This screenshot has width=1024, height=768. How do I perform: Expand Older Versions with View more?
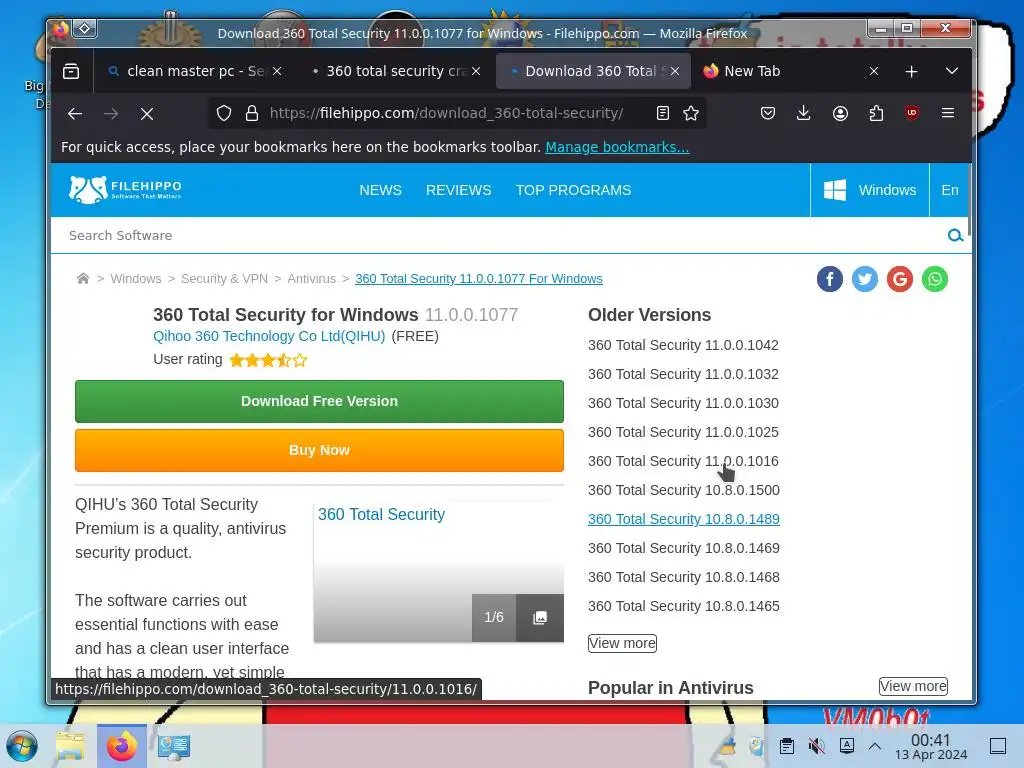[622, 643]
